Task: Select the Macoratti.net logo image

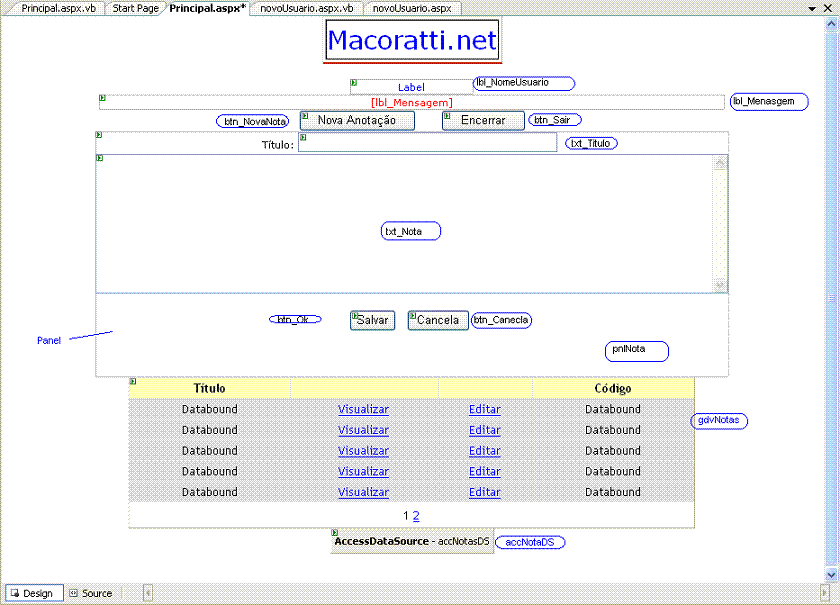Action: click(x=412, y=40)
